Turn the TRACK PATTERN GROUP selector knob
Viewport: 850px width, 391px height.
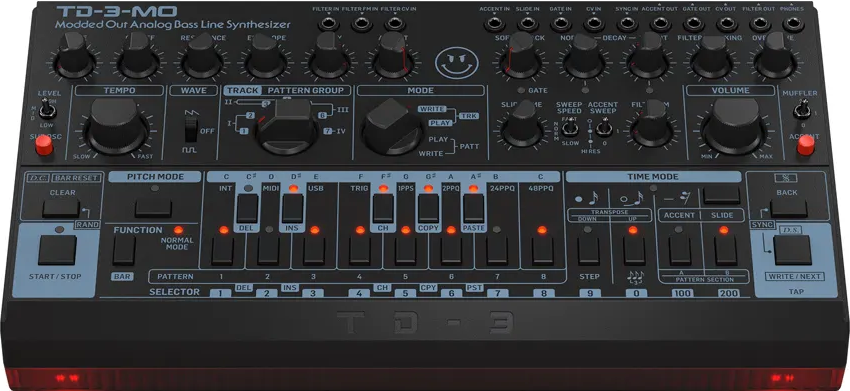coord(287,126)
